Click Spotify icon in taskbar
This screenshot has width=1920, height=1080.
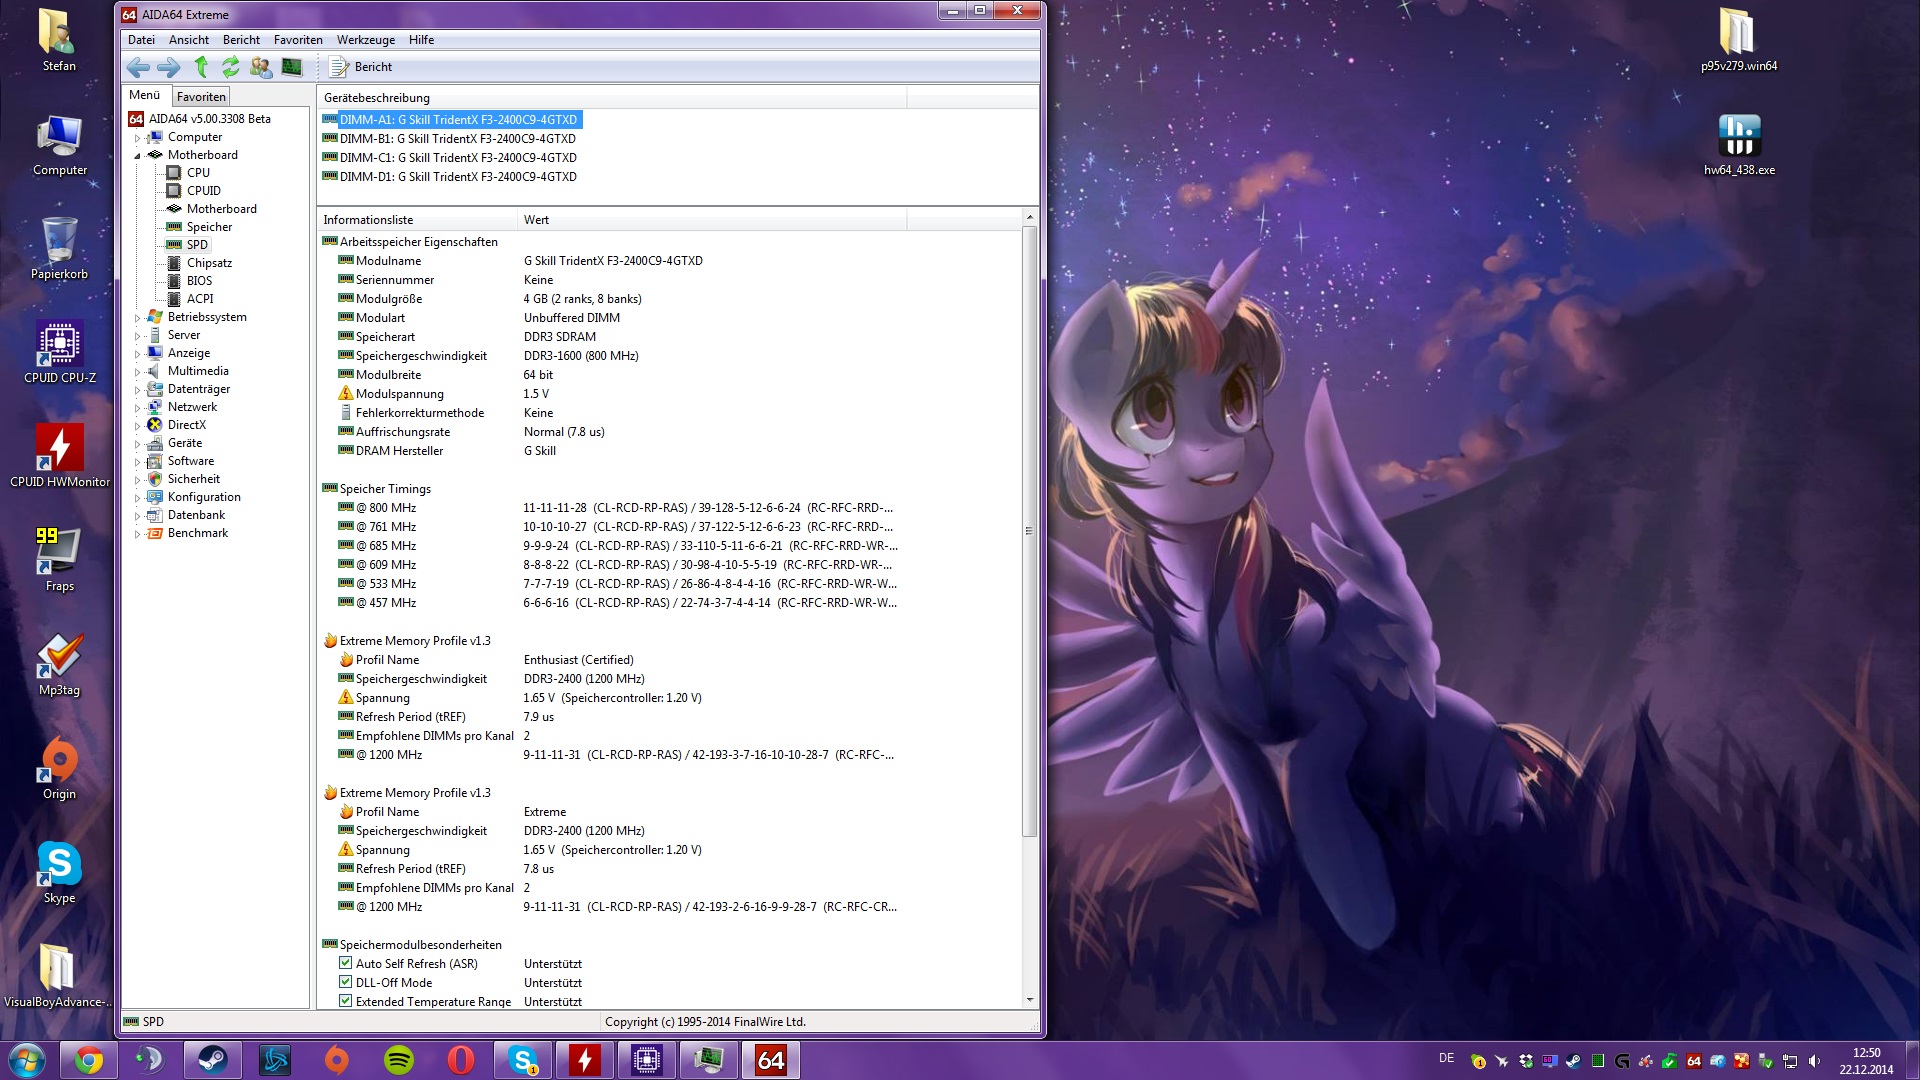tap(399, 1060)
